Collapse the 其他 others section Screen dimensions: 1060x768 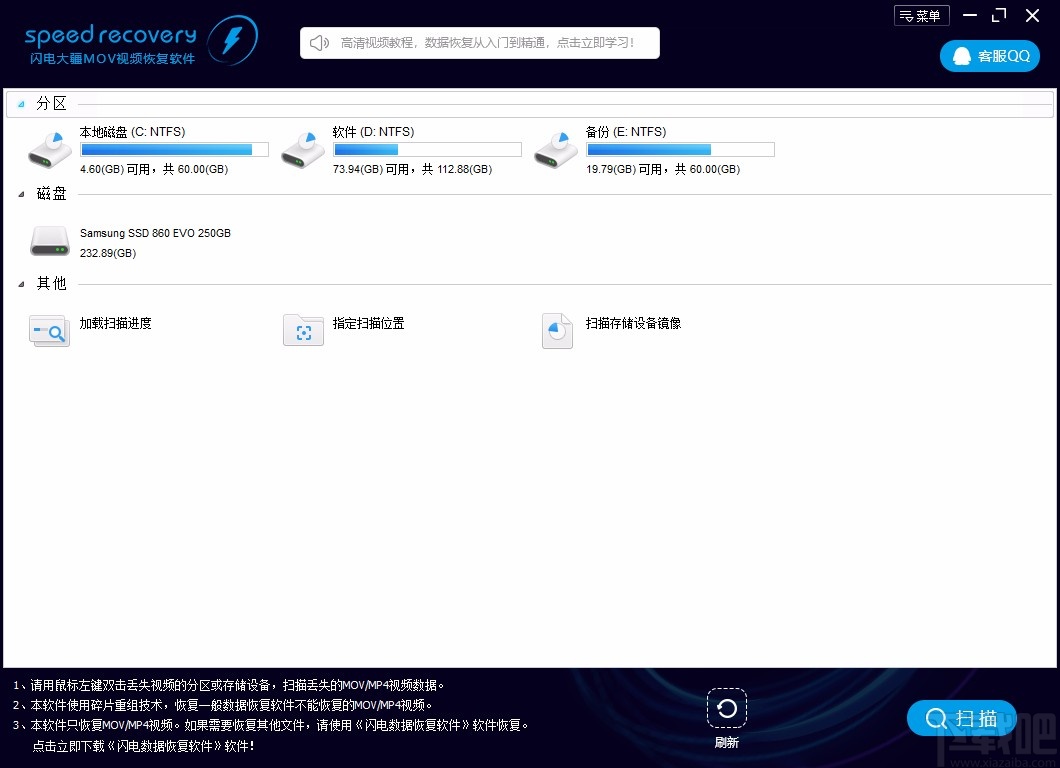point(22,283)
